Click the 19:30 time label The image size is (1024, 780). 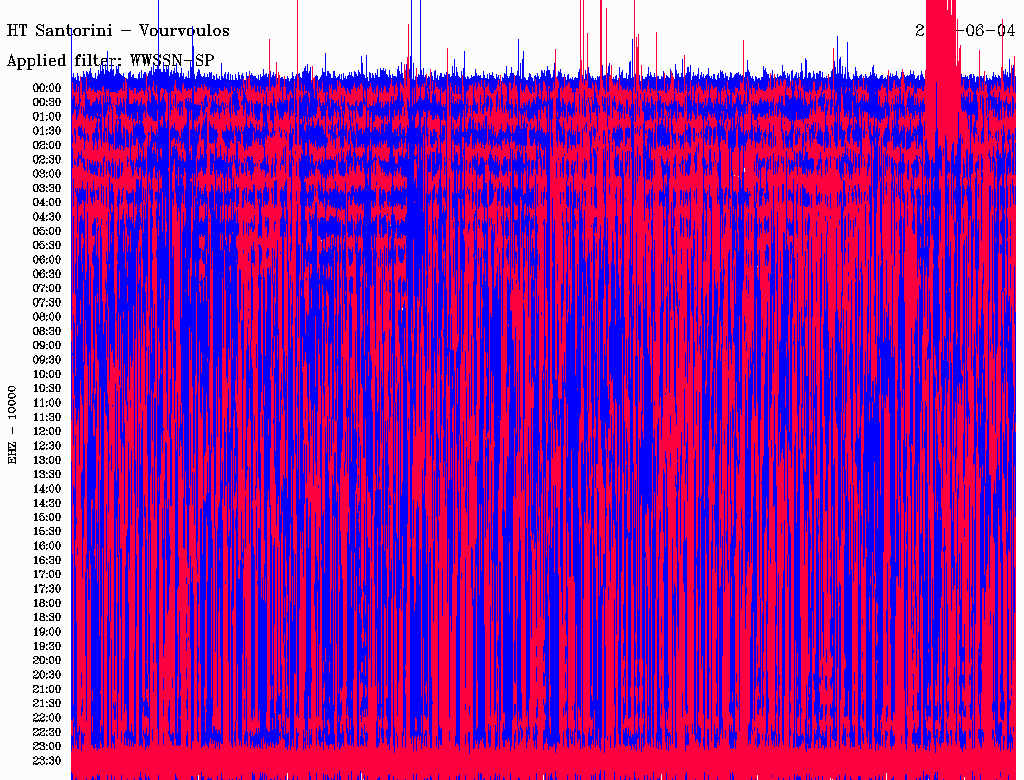pos(47,646)
